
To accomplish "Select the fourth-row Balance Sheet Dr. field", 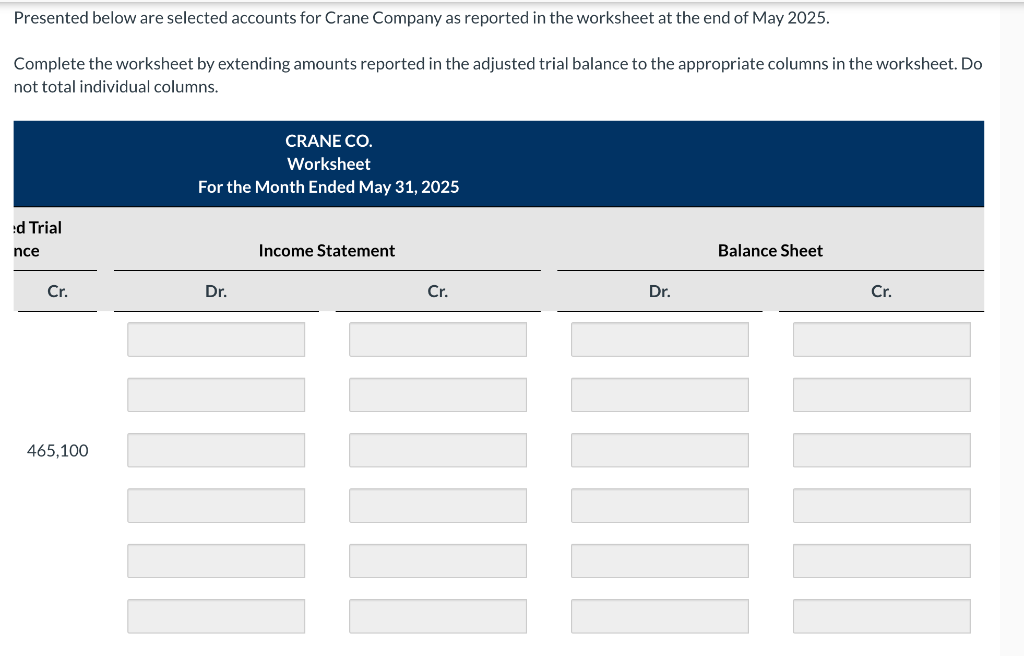I will [x=660, y=505].
